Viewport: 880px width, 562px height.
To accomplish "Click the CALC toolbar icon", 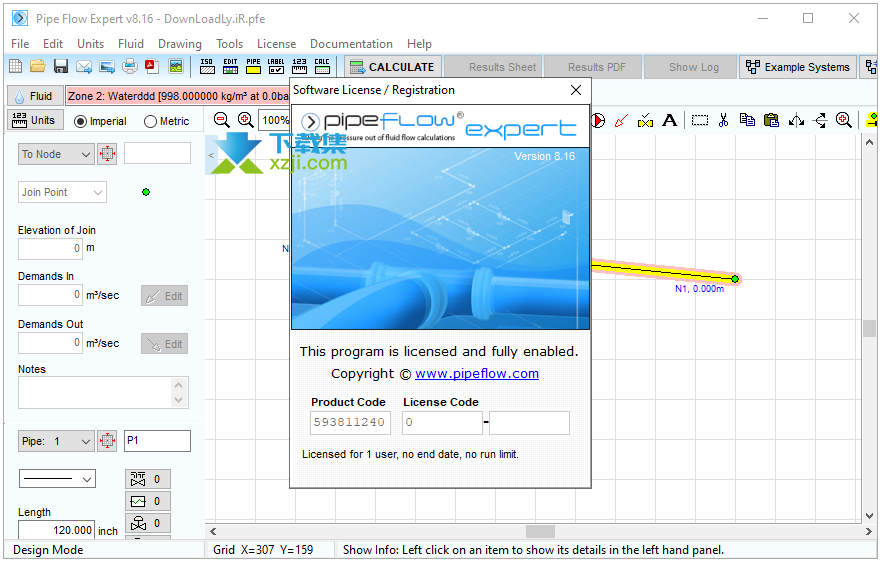I will pos(322,66).
